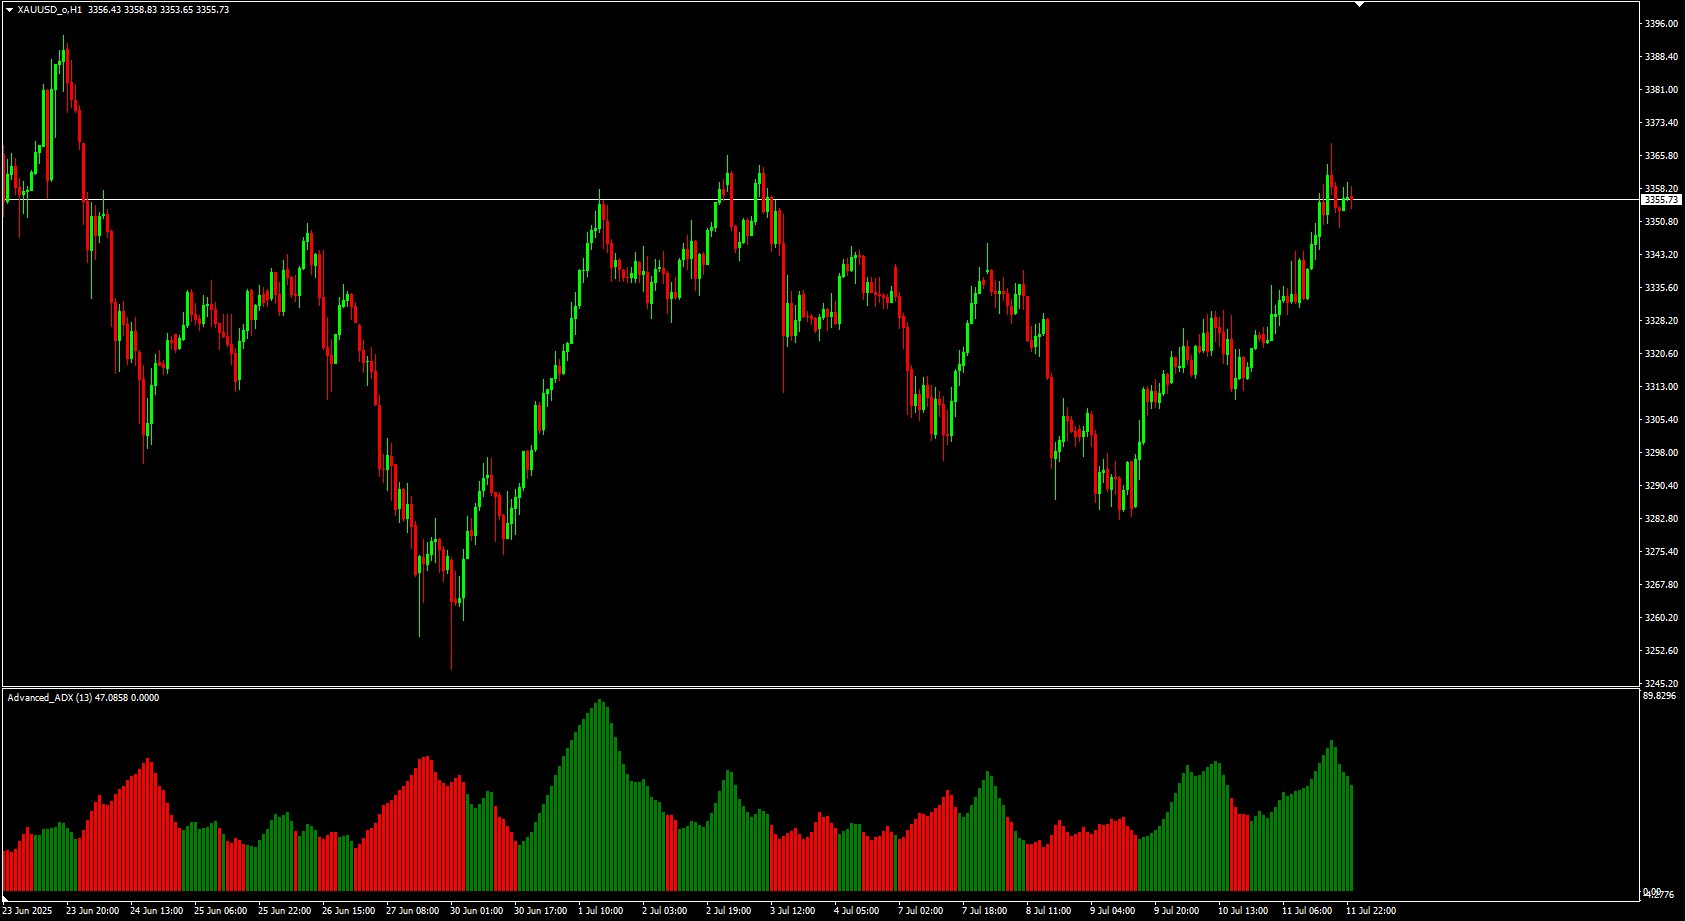Click the 89.8296 ADX scale maximum label
This screenshot has width=1686, height=921.
1659,696
